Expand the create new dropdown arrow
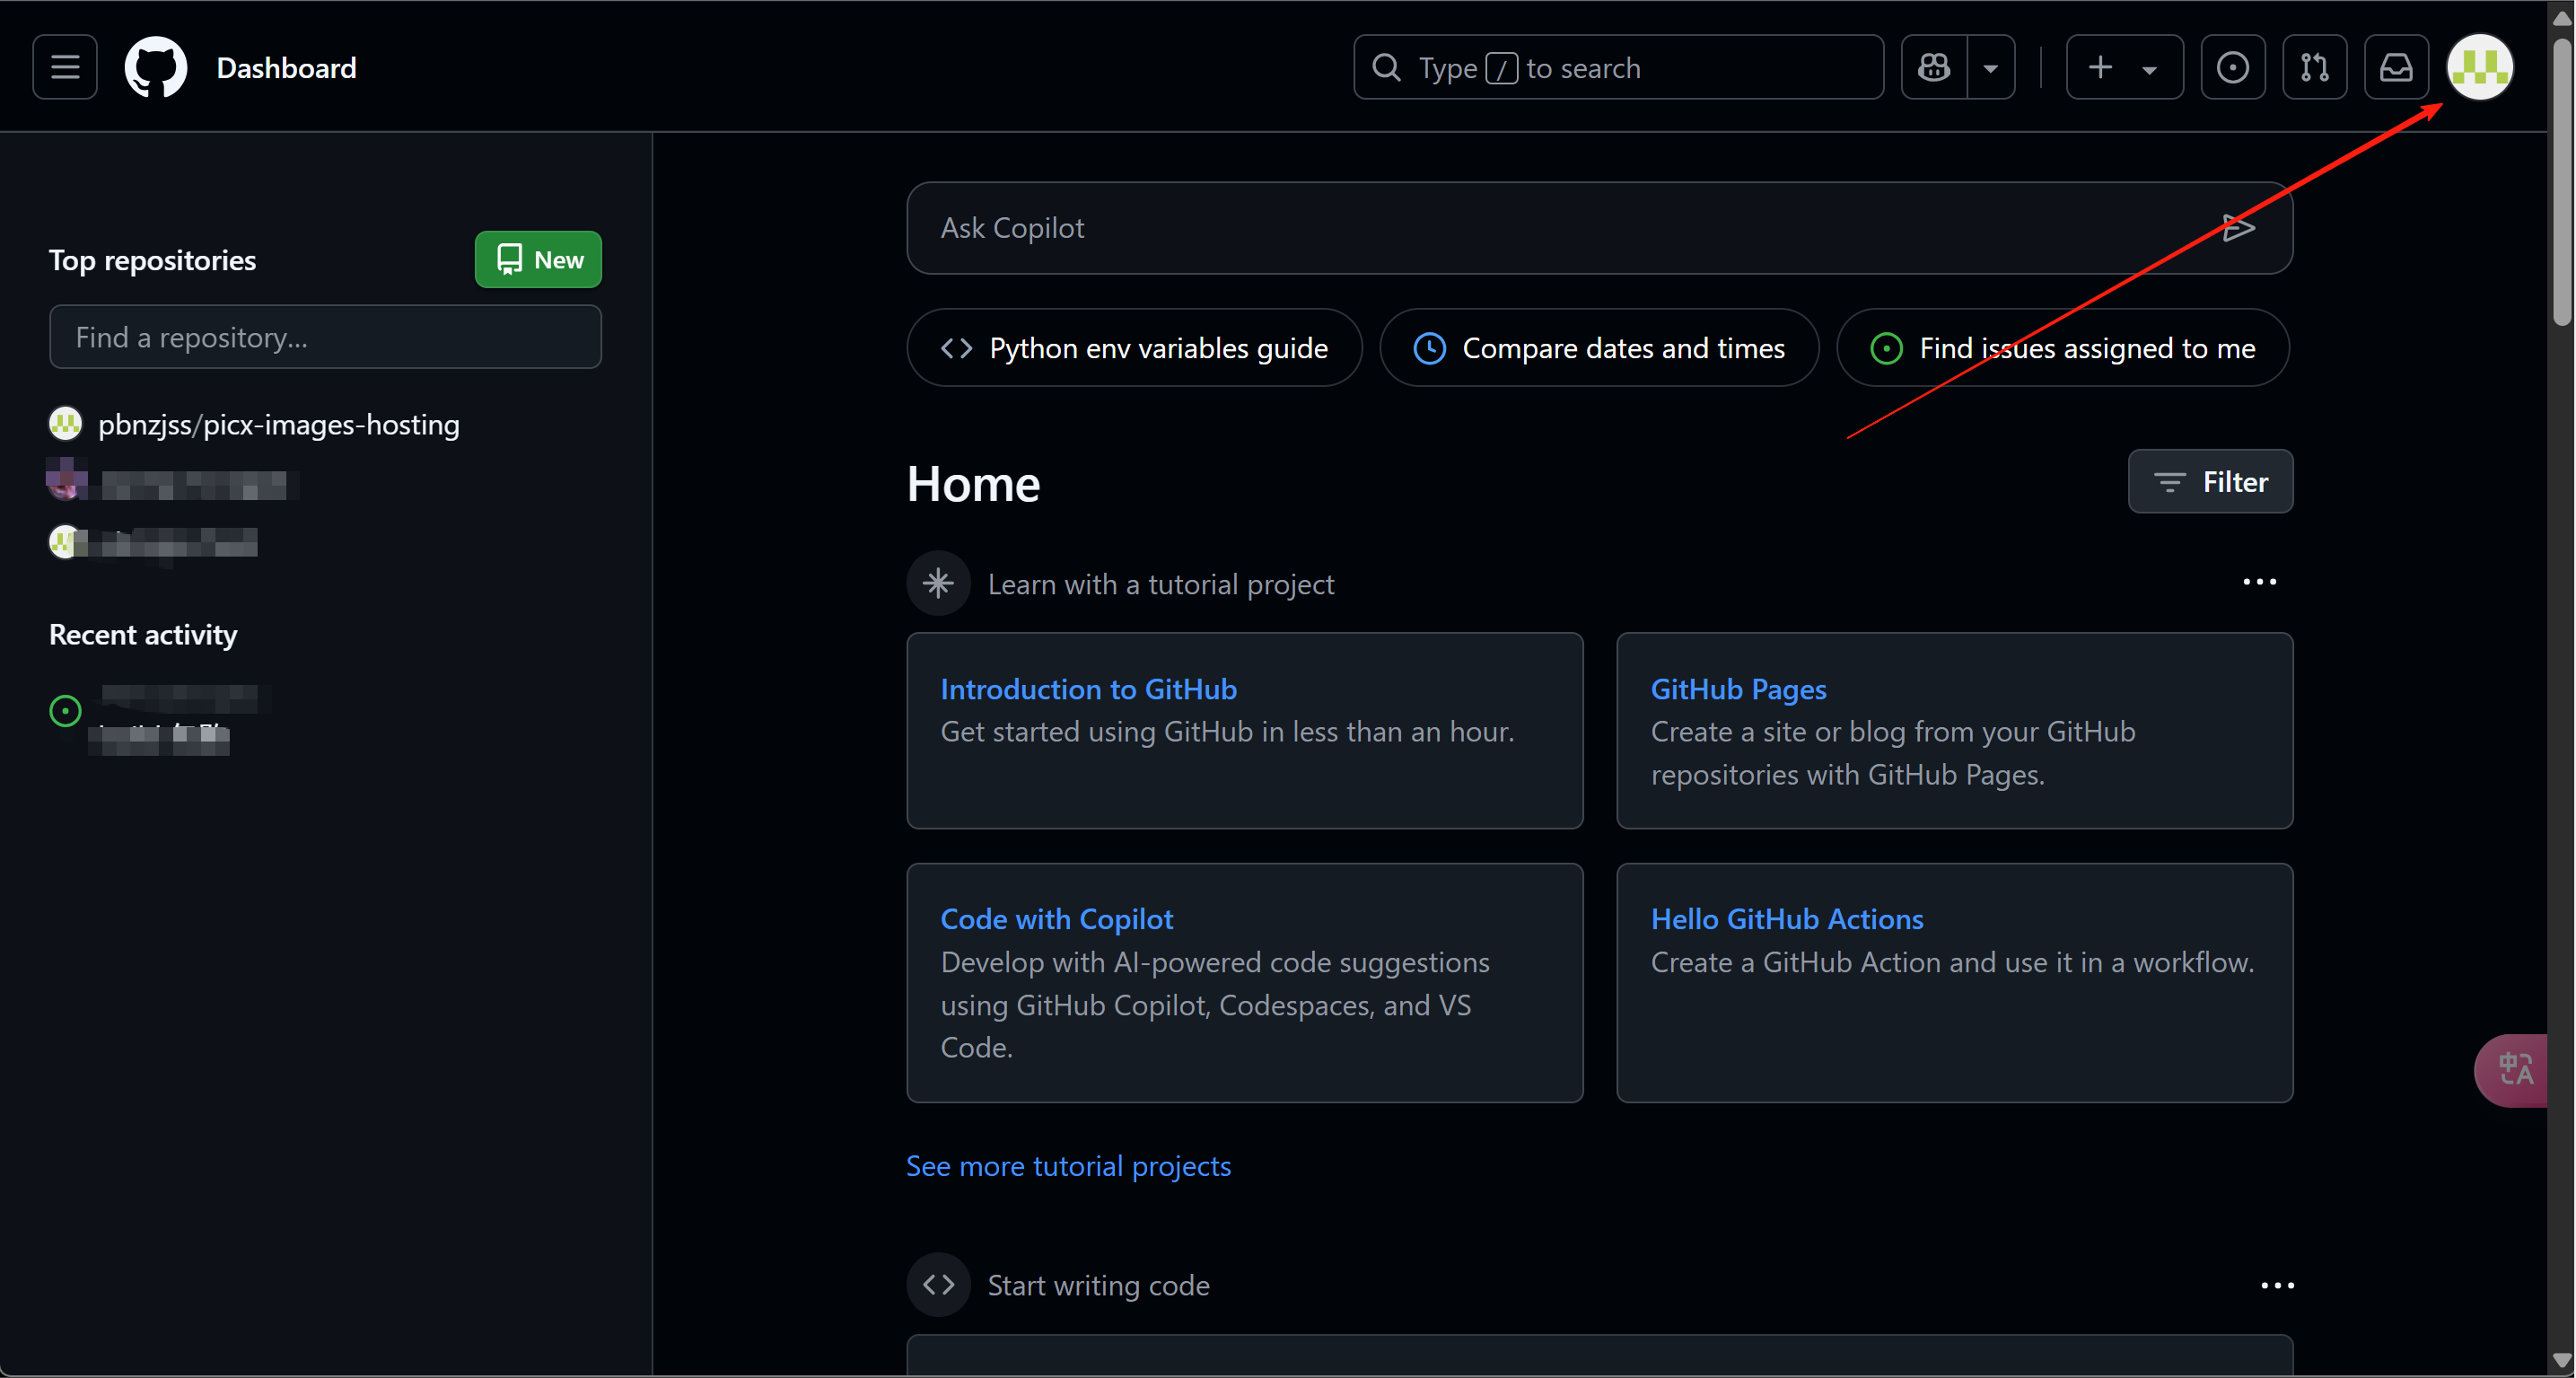 tap(2151, 67)
